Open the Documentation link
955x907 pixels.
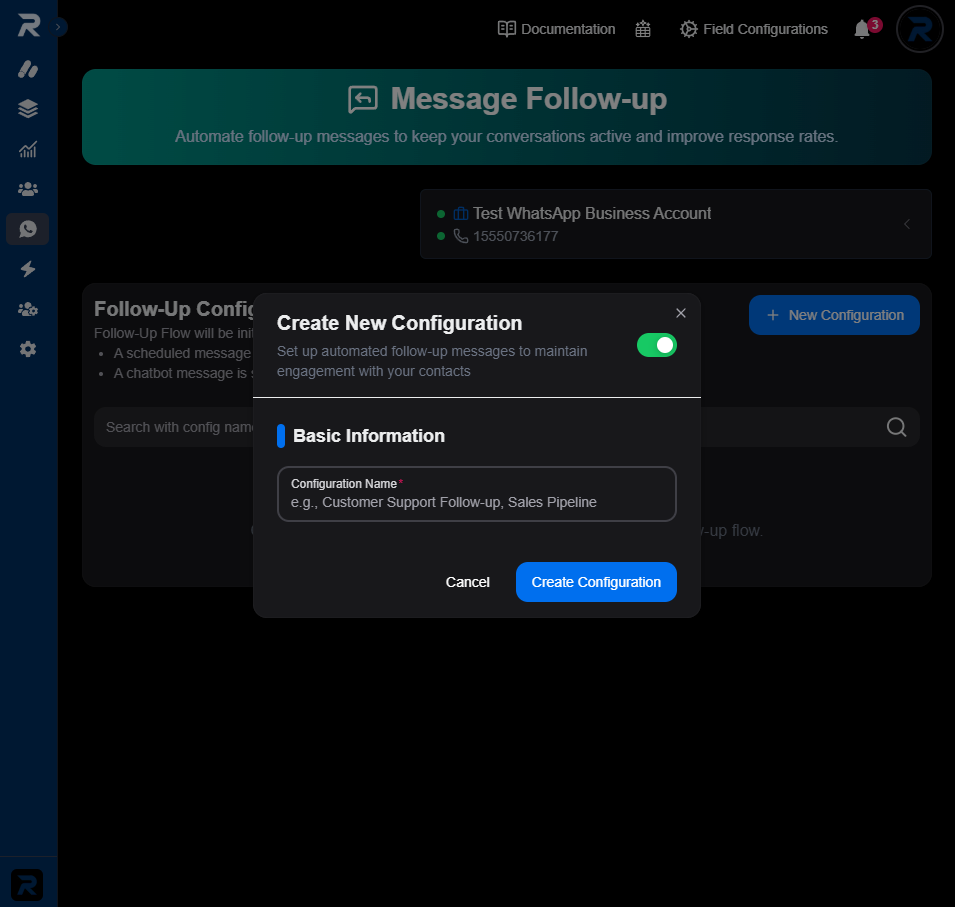[556, 29]
